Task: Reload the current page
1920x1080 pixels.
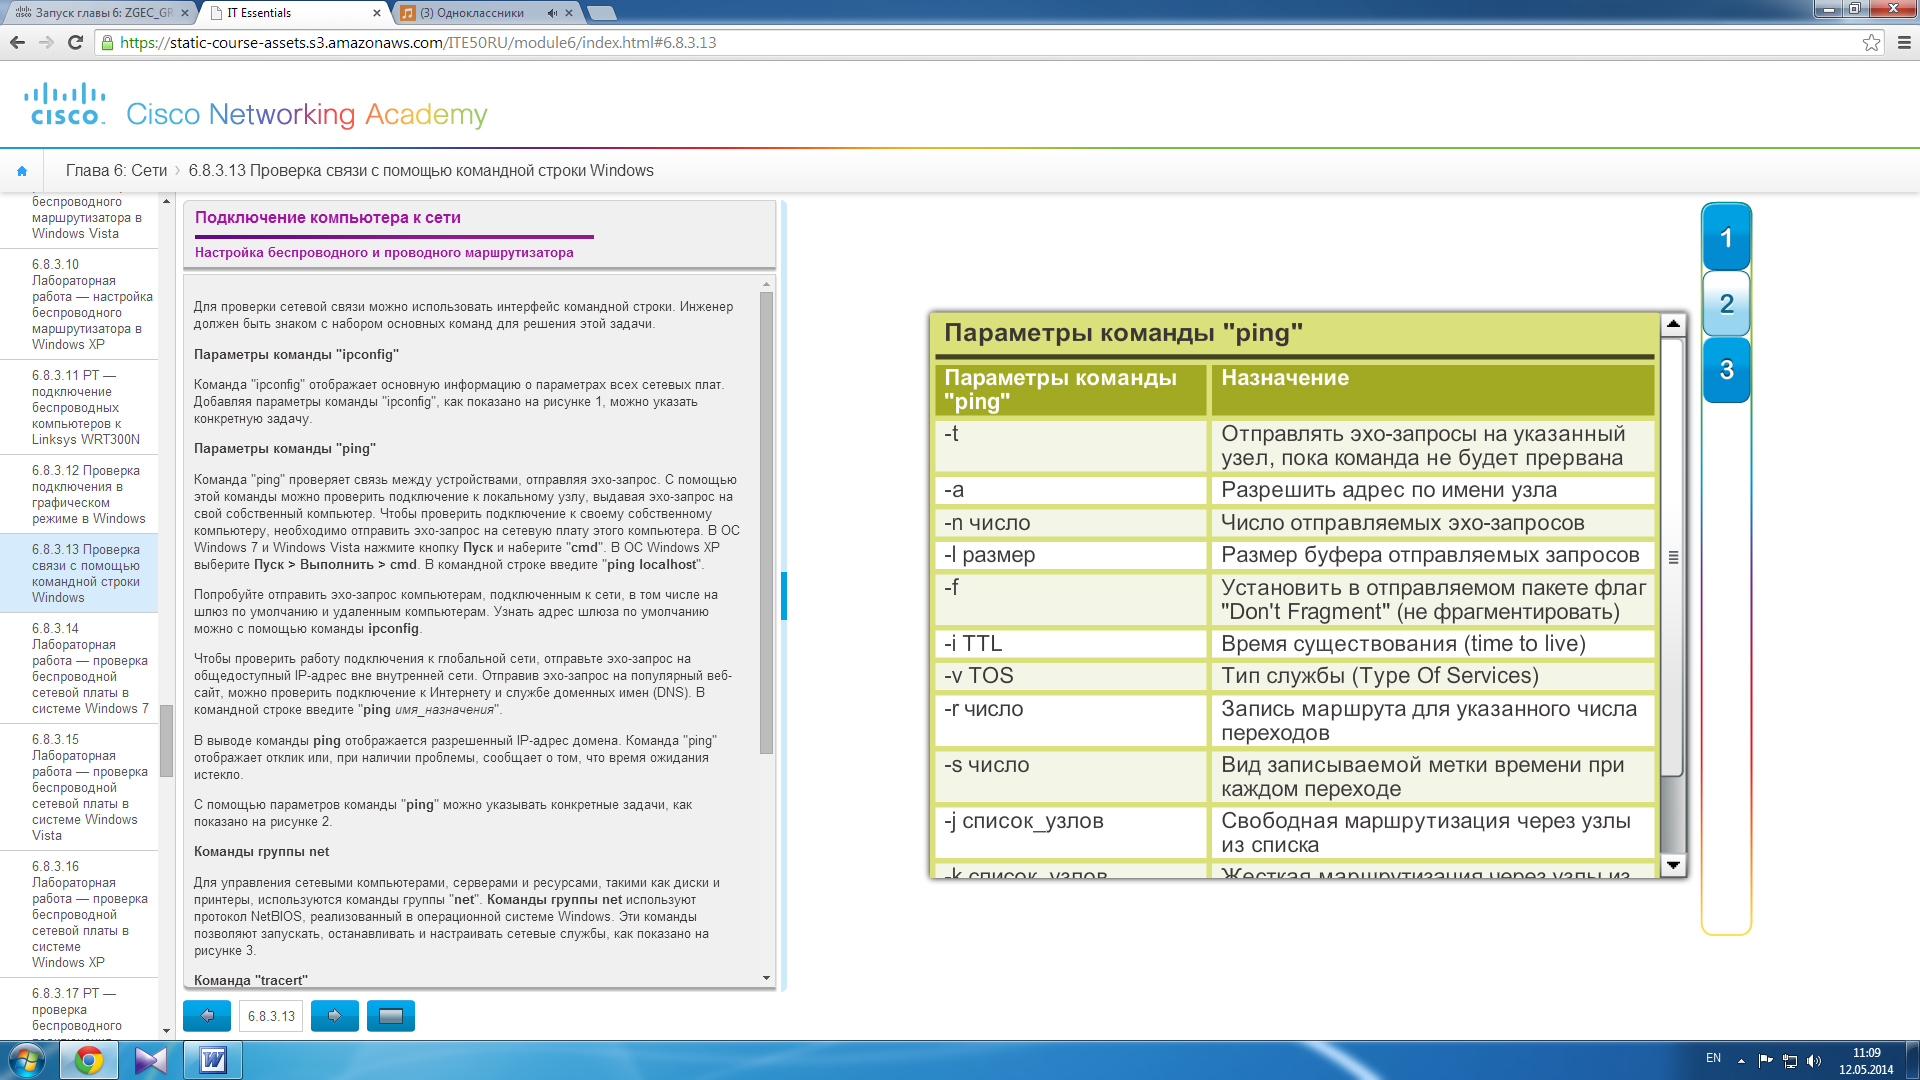Action: [75, 42]
